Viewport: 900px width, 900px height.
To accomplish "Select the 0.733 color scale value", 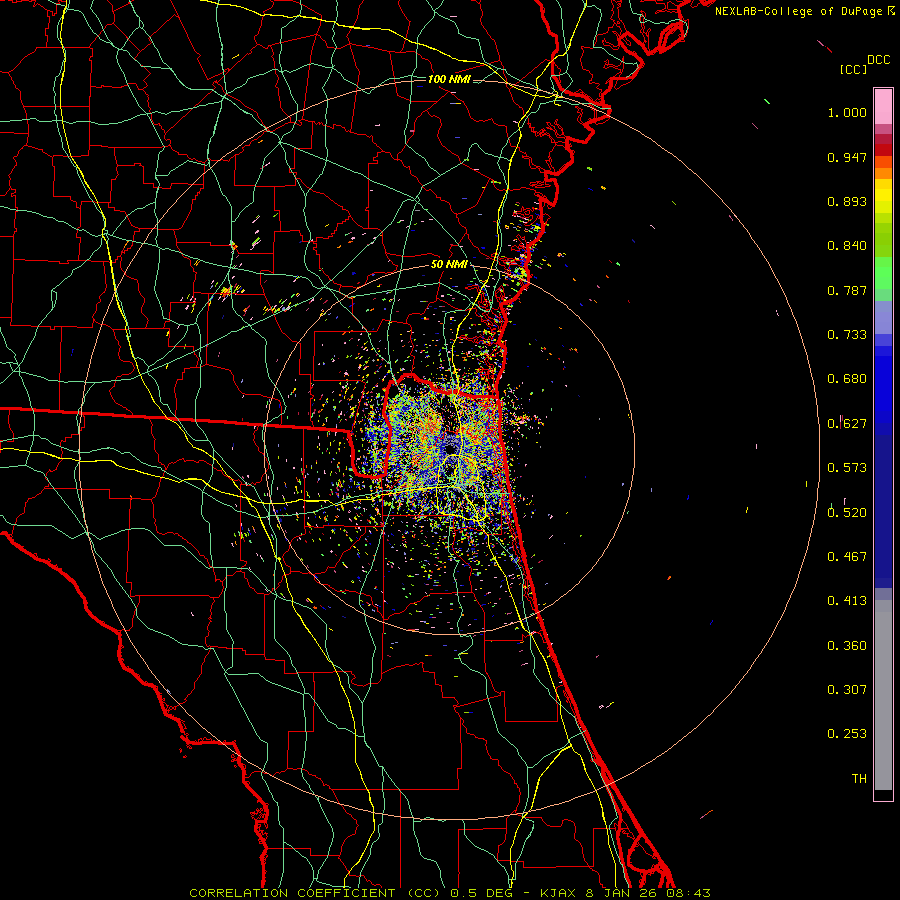I will tap(847, 335).
